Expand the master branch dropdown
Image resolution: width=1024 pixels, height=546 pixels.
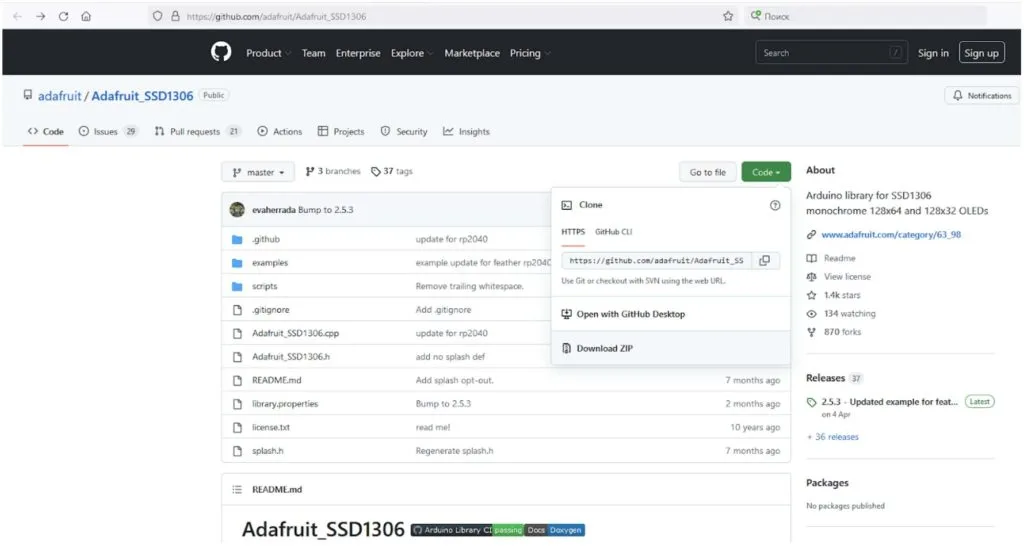tap(258, 172)
